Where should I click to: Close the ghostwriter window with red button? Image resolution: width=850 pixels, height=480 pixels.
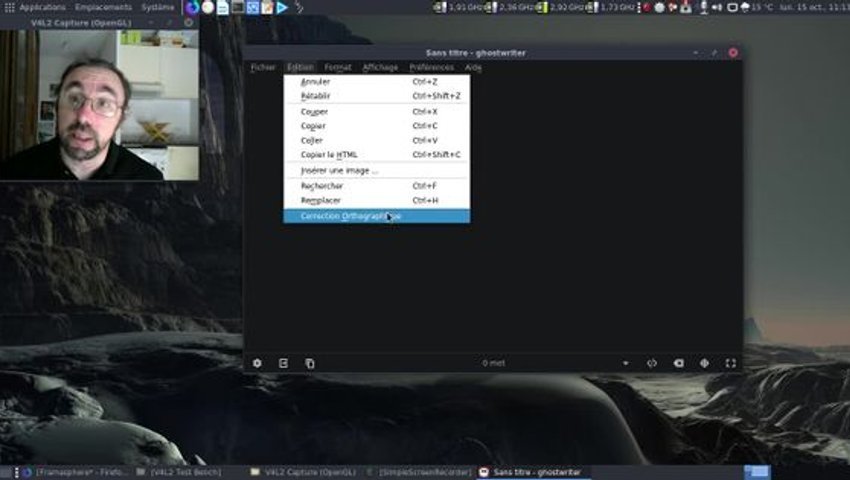tap(733, 53)
